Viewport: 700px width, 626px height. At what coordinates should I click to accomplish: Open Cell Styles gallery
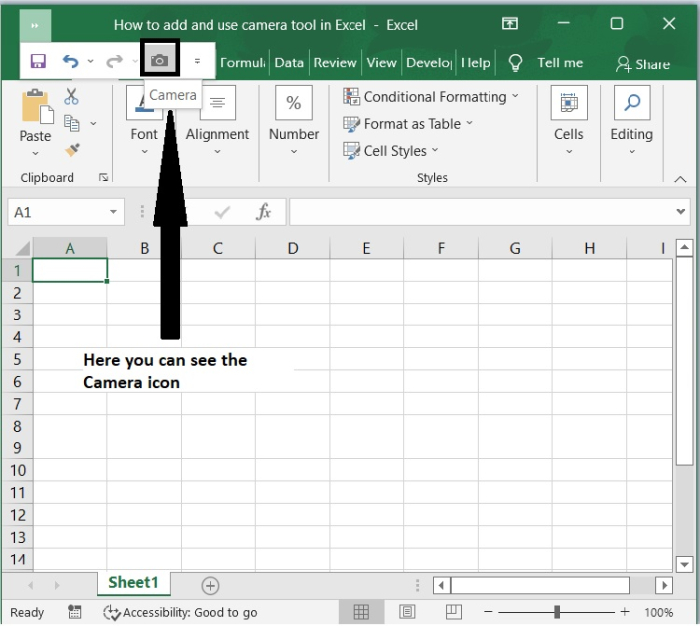click(x=391, y=150)
